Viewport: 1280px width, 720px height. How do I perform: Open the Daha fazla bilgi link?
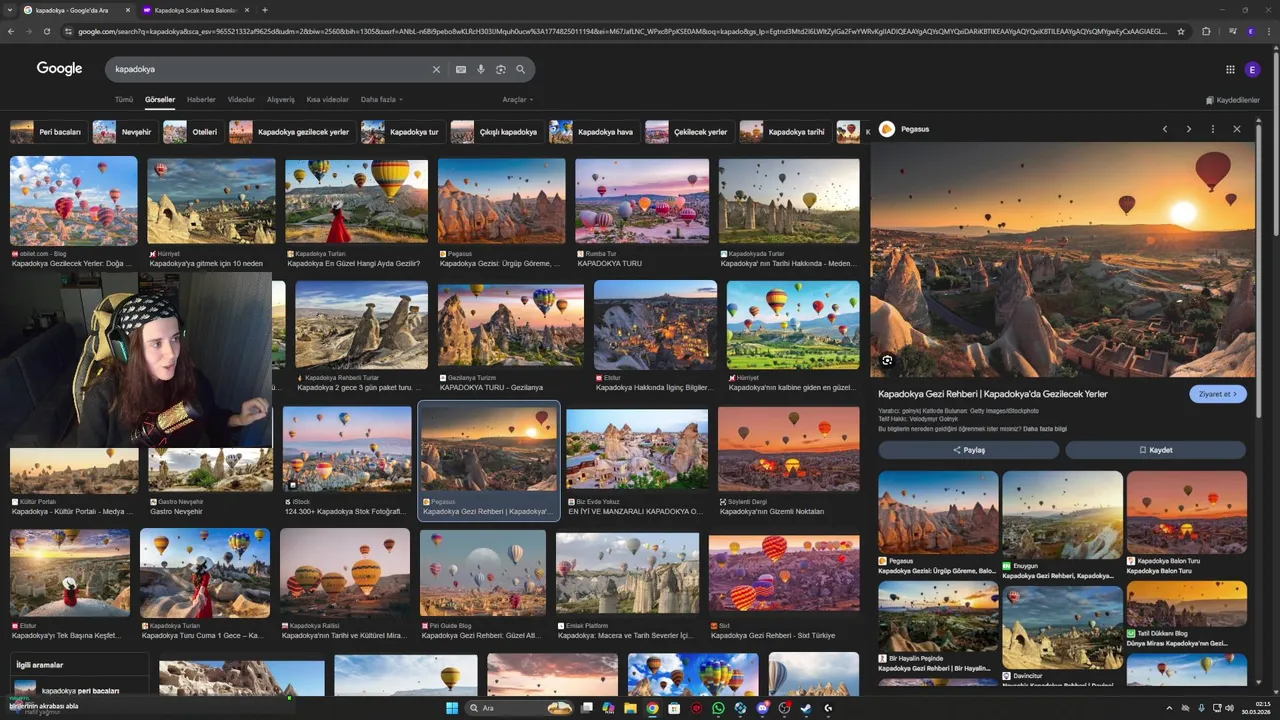pos(1045,429)
